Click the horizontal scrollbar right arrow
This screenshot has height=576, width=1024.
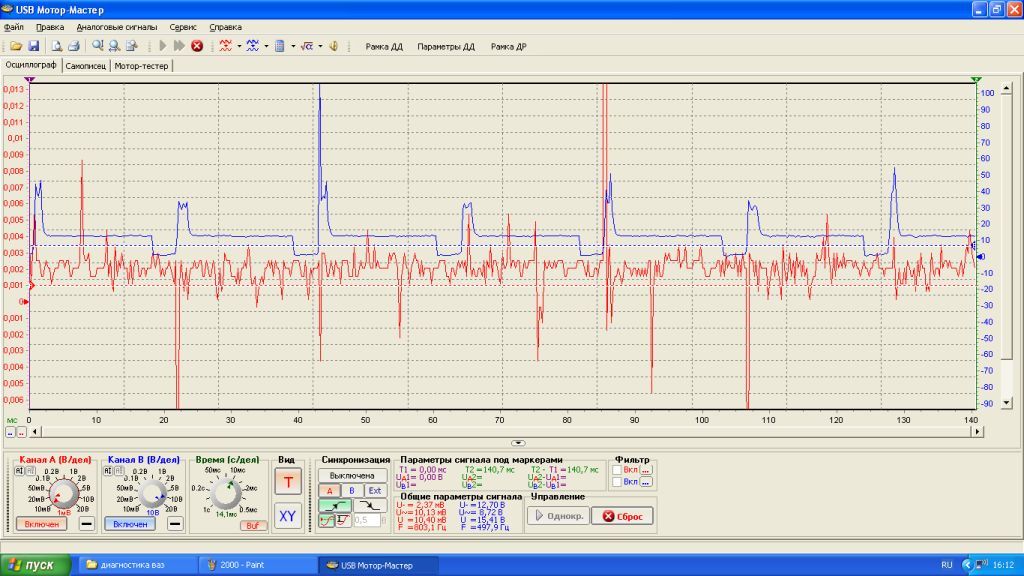(977, 431)
